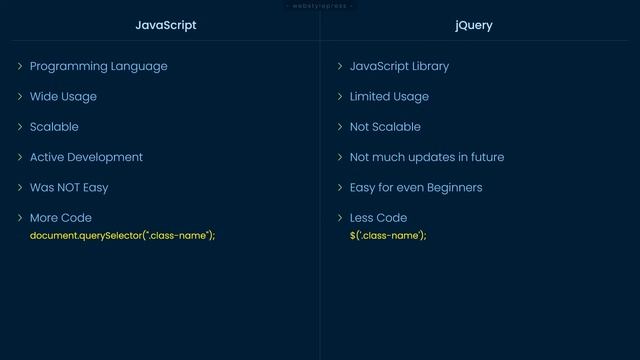Select Easy for even Beginners text
The width and height of the screenshot is (640, 360).
click(416, 188)
